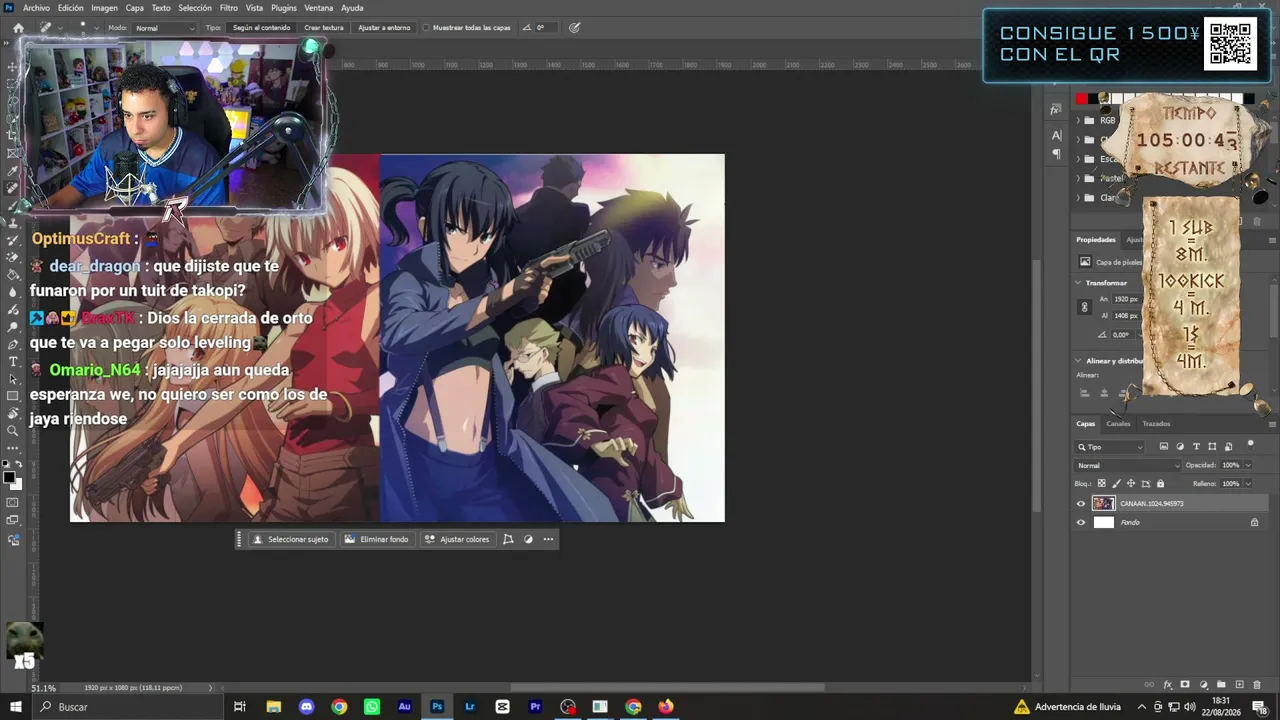1280x720 pixels.
Task: Open the extra tools three-dots button
Action: (x=13, y=448)
